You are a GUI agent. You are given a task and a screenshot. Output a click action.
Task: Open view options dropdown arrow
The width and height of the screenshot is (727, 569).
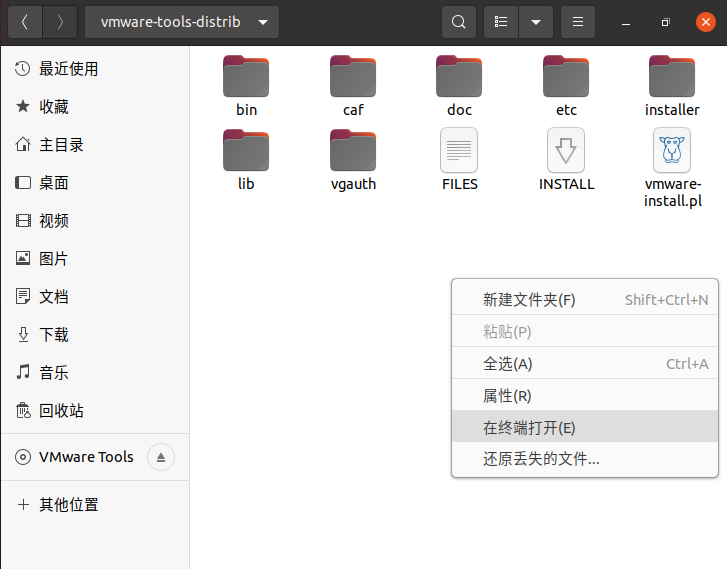536,22
